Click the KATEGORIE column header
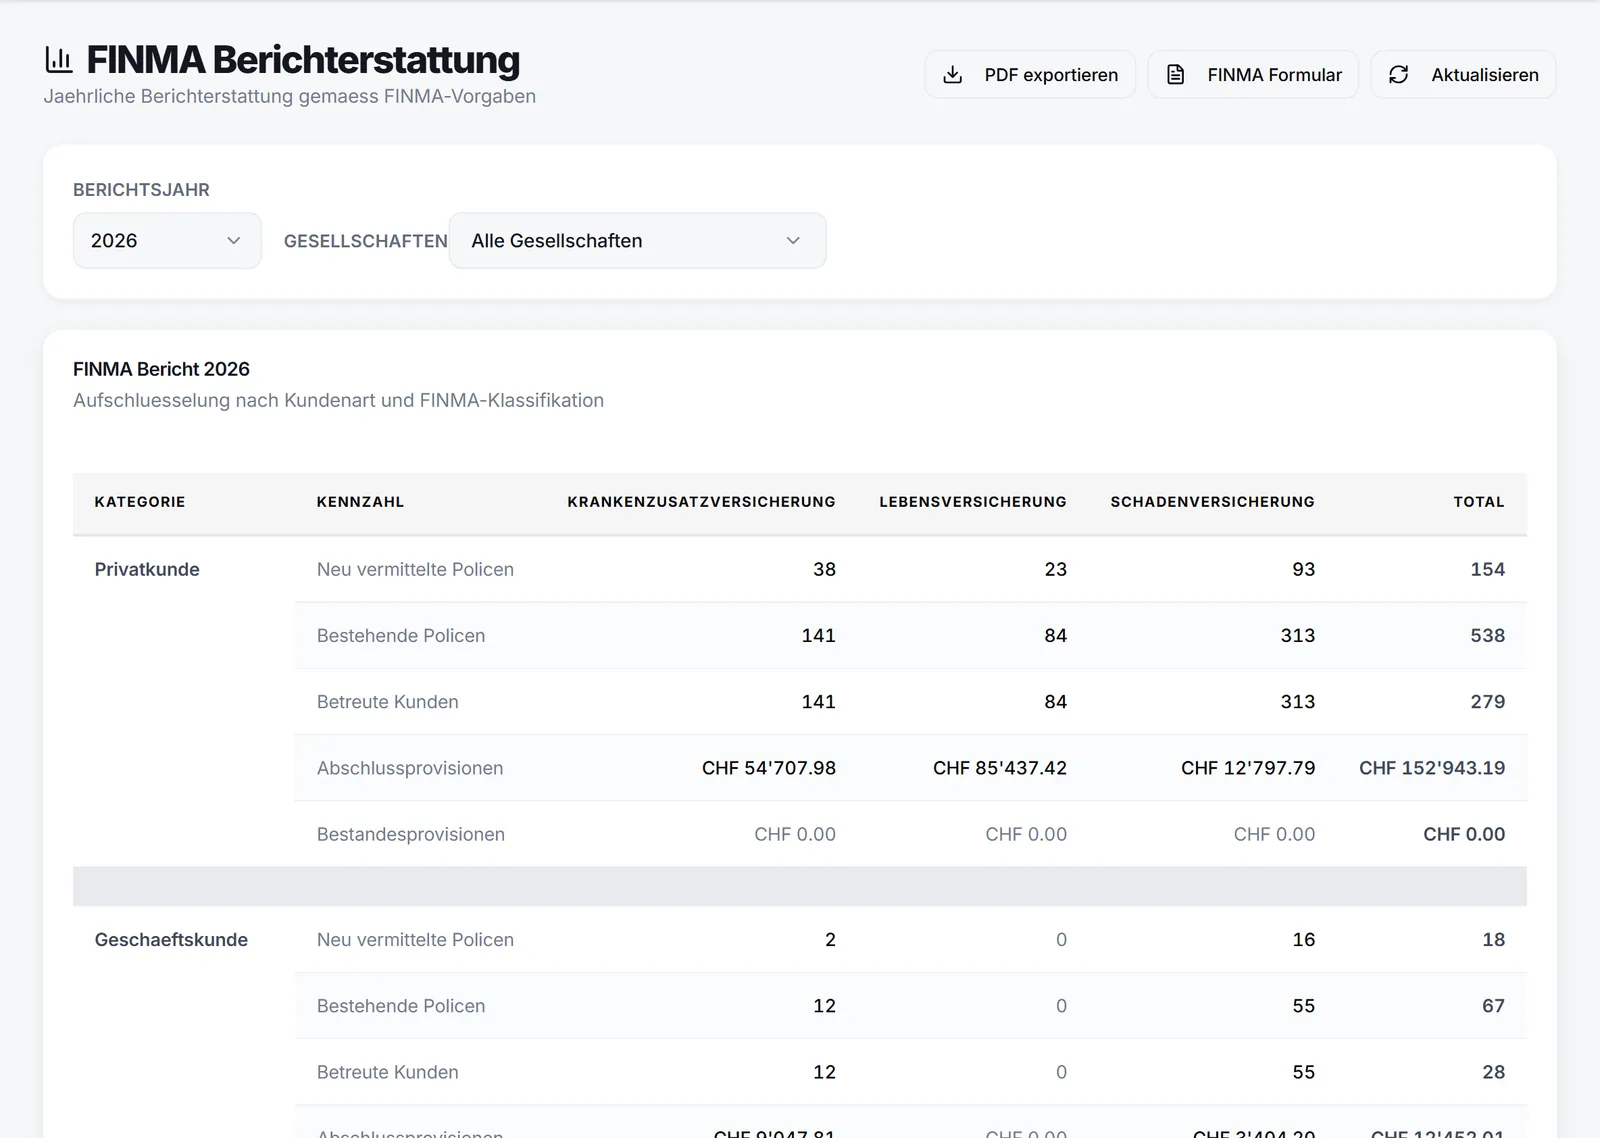This screenshot has height=1138, width=1600. tap(140, 502)
